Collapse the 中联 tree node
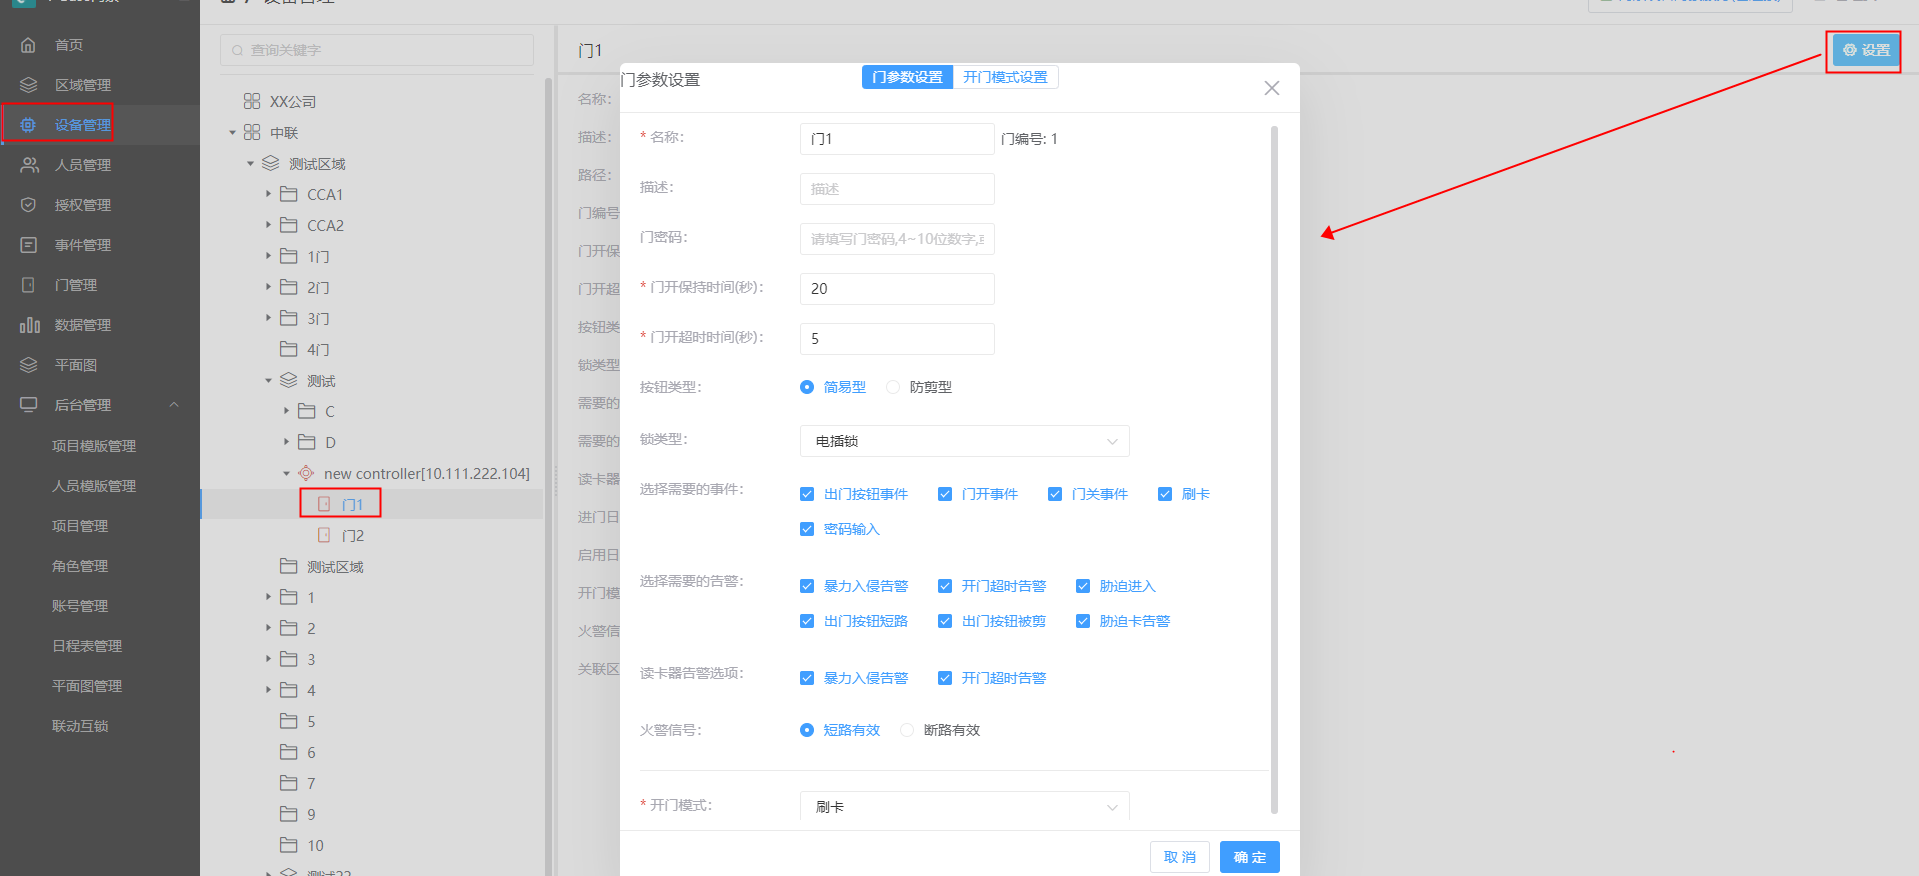This screenshot has width=1919, height=876. click(232, 132)
